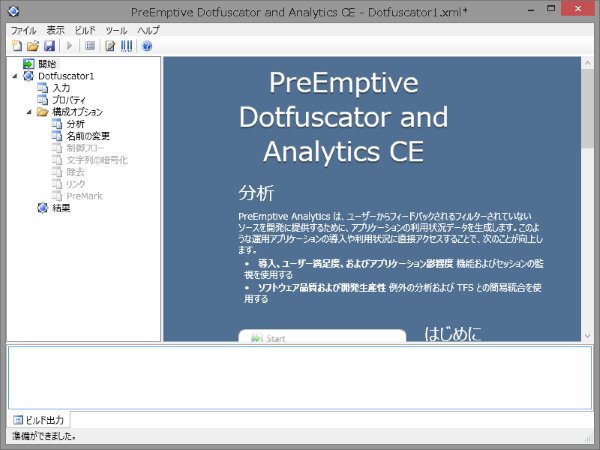600x450 pixels.
Task: Click the notepad edit toolbar icon
Action: point(110,46)
